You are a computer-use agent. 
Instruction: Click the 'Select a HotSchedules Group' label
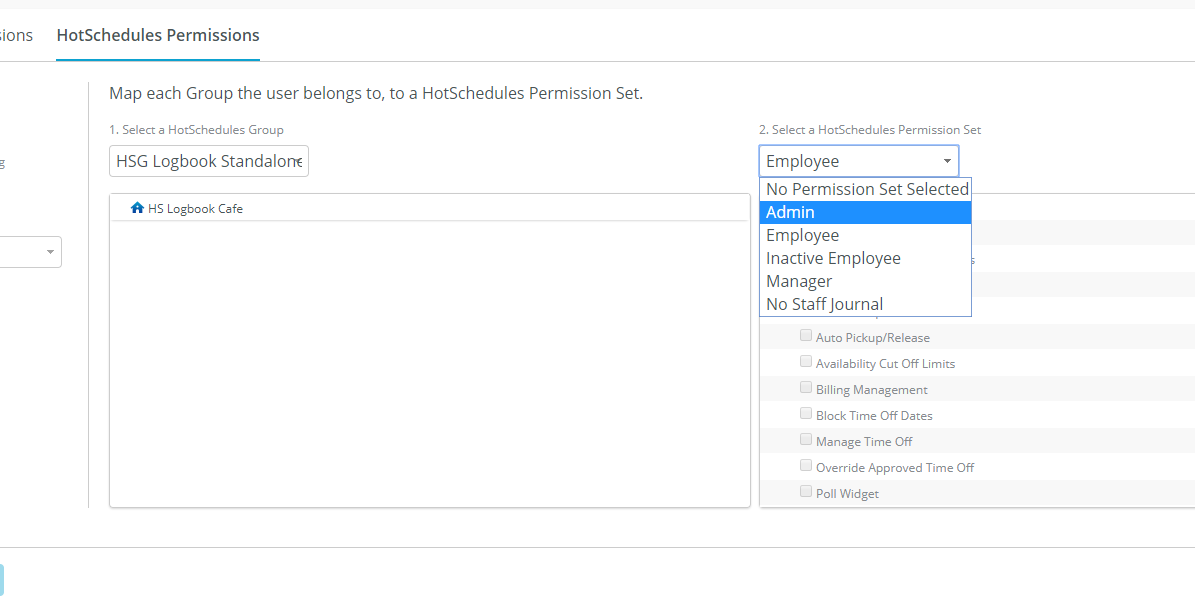[x=196, y=130]
